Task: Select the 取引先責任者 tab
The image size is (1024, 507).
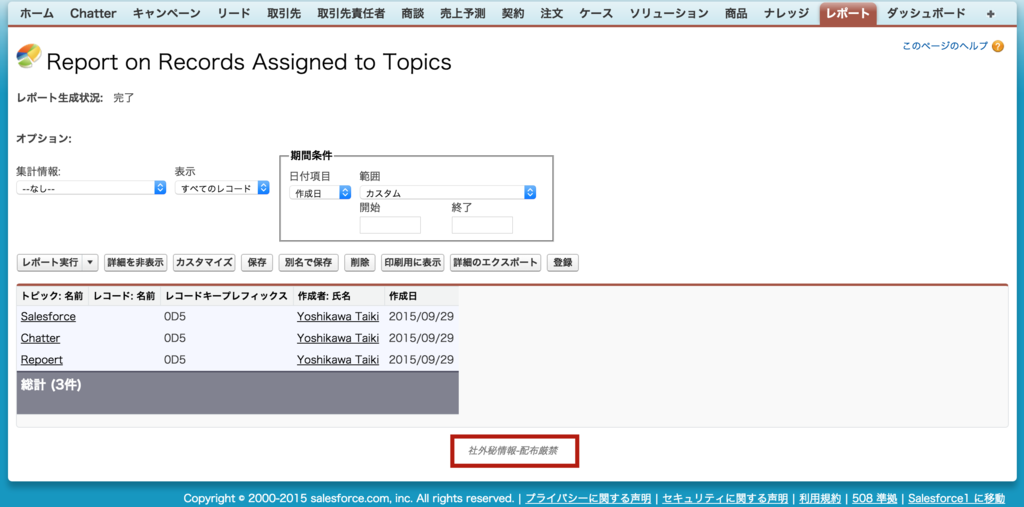Action: (x=351, y=14)
